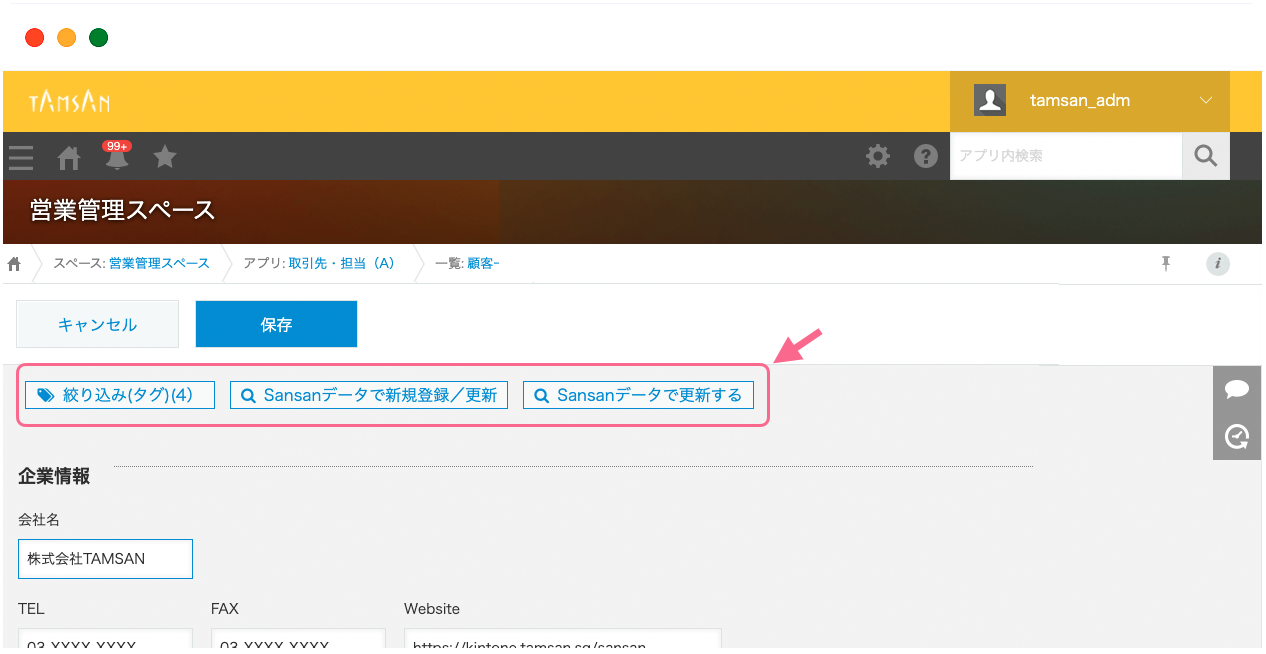Viewport: 1266px width, 654px height.
Task: Open the notifications bell
Action: tap(117, 158)
